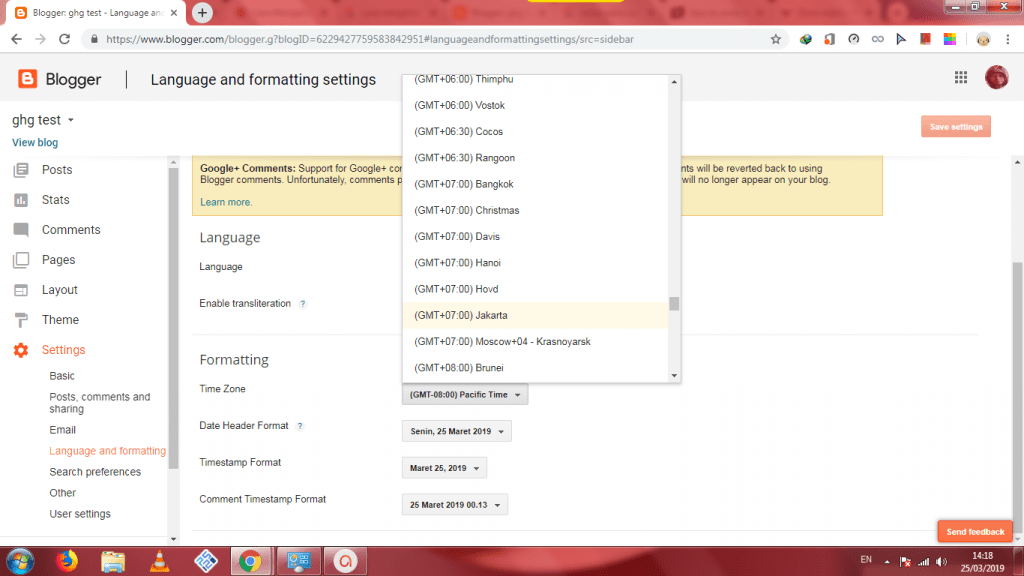The height and width of the screenshot is (576, 1024).
Task: Select (GMT+07:00) Christmas timezone
Action: click(x=536, y=210)
